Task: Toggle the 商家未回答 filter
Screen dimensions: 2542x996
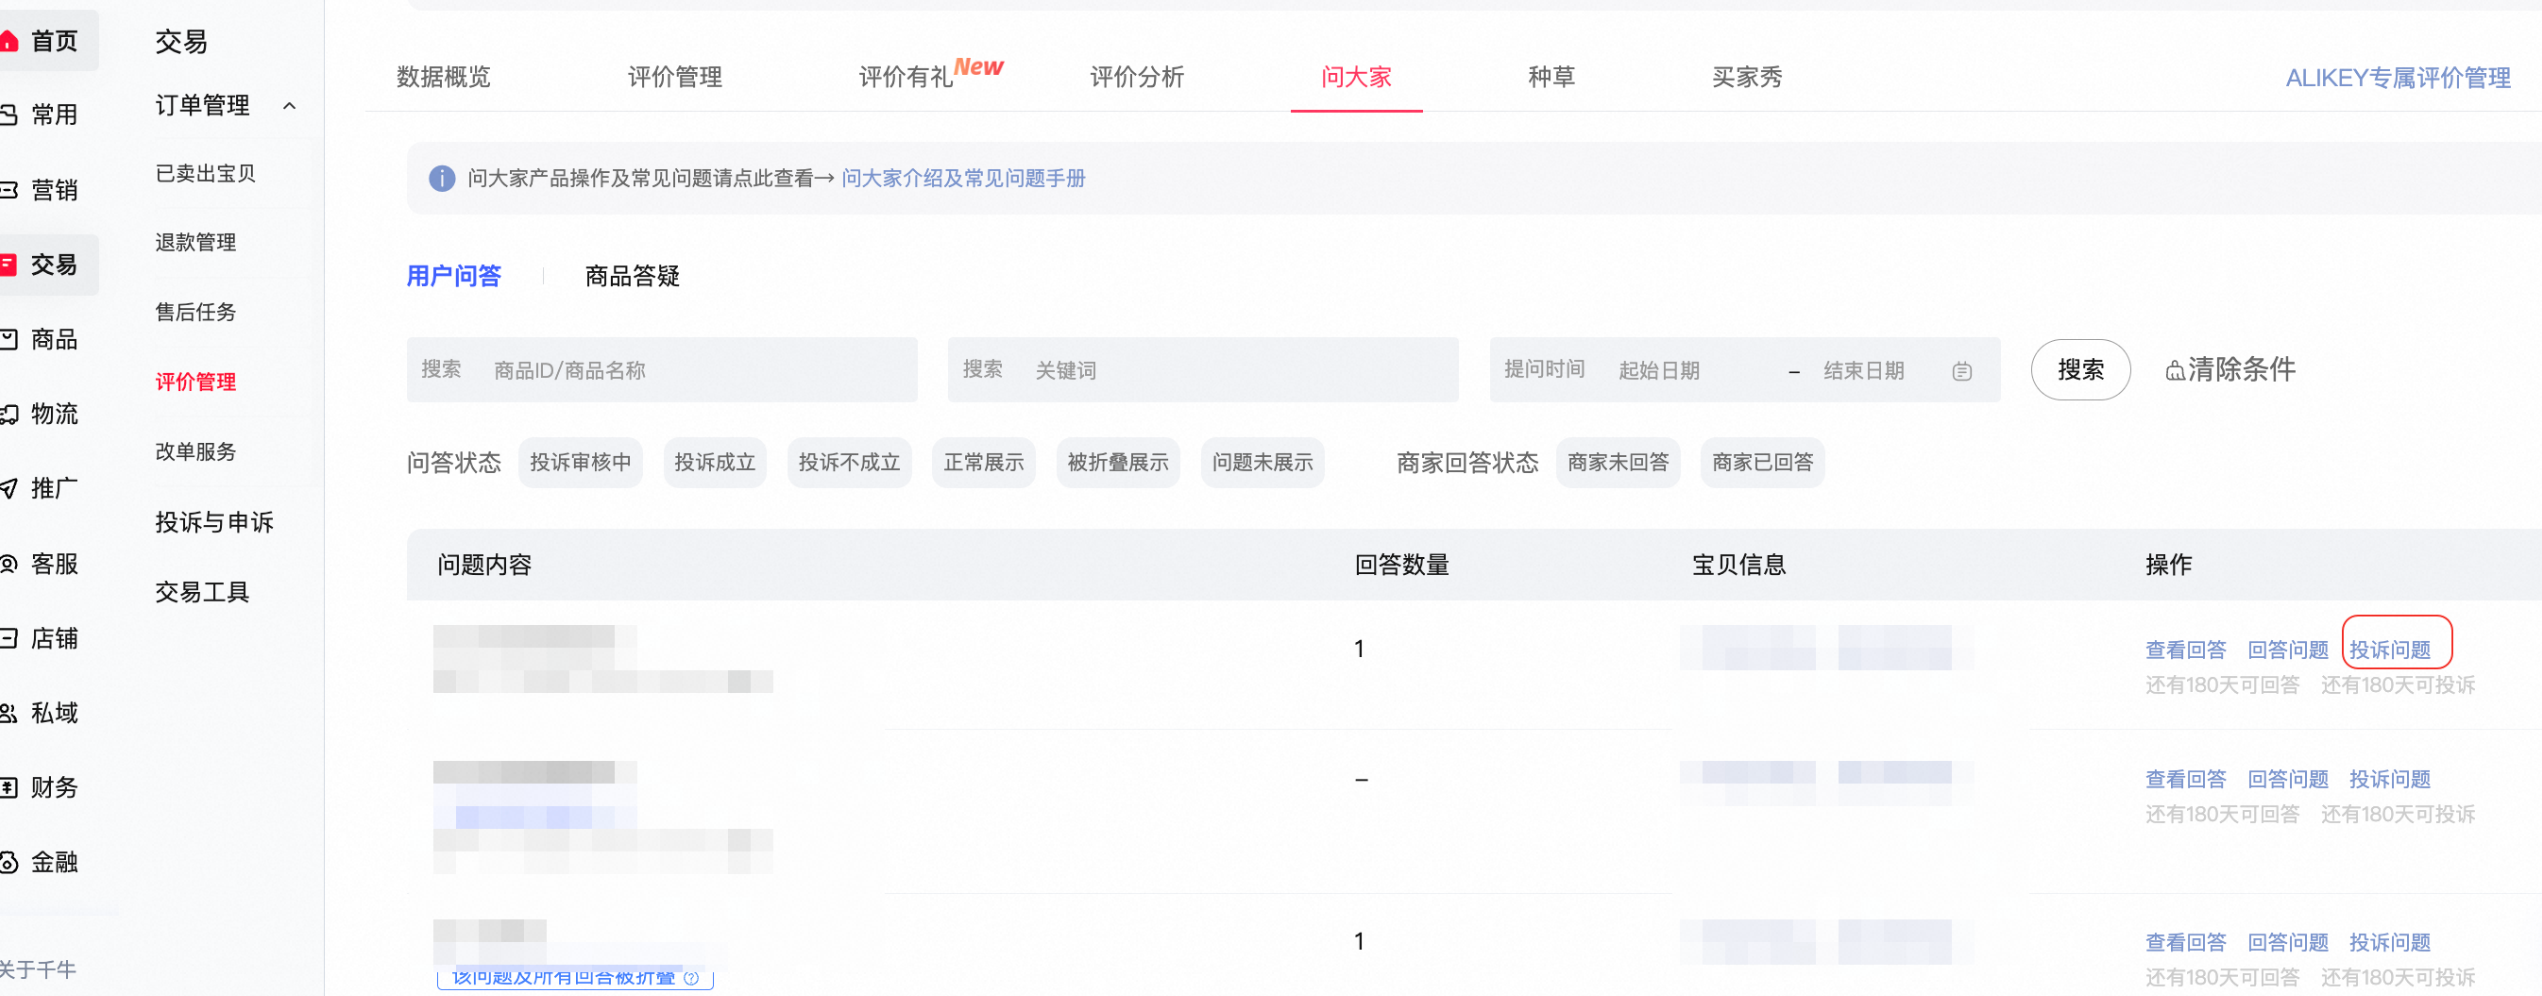Action: 1618,463
